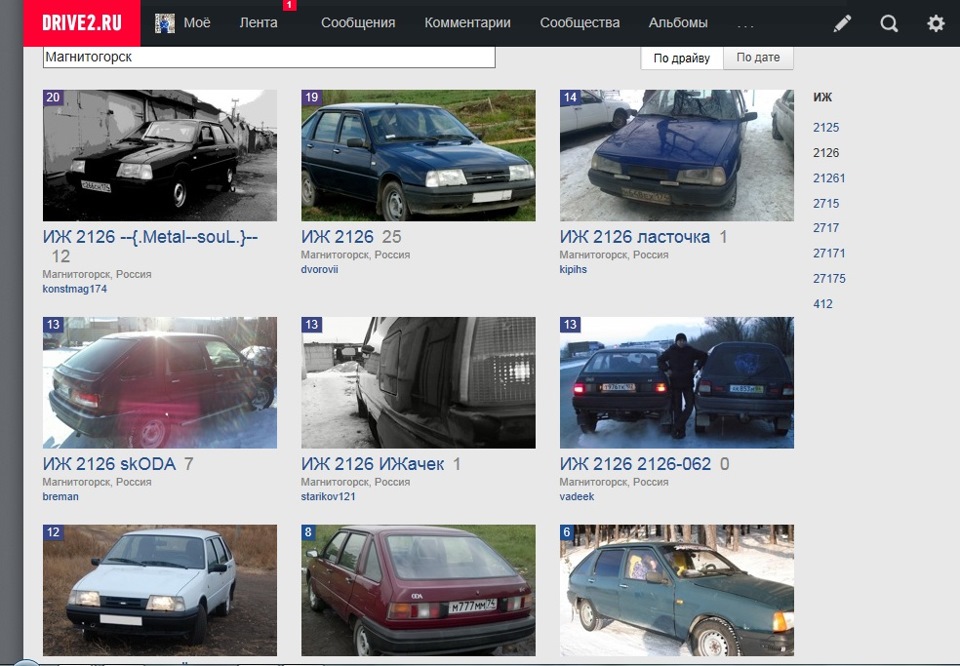Viewport: 960px width, 666px height.
Task: Click the pencil write-post icon
Action: pos(842,23)
